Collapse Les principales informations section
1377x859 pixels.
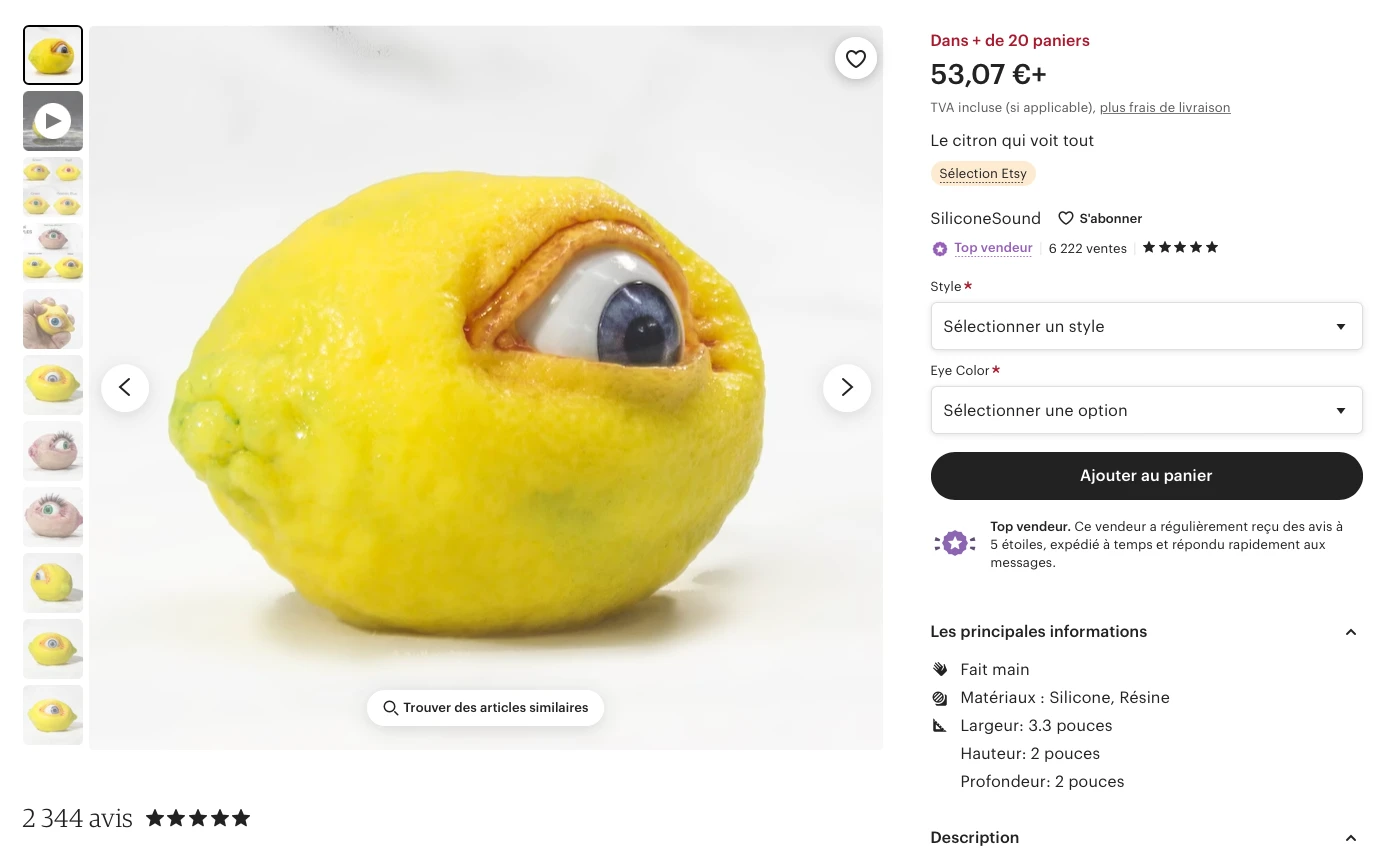[x=1350, y=632]
